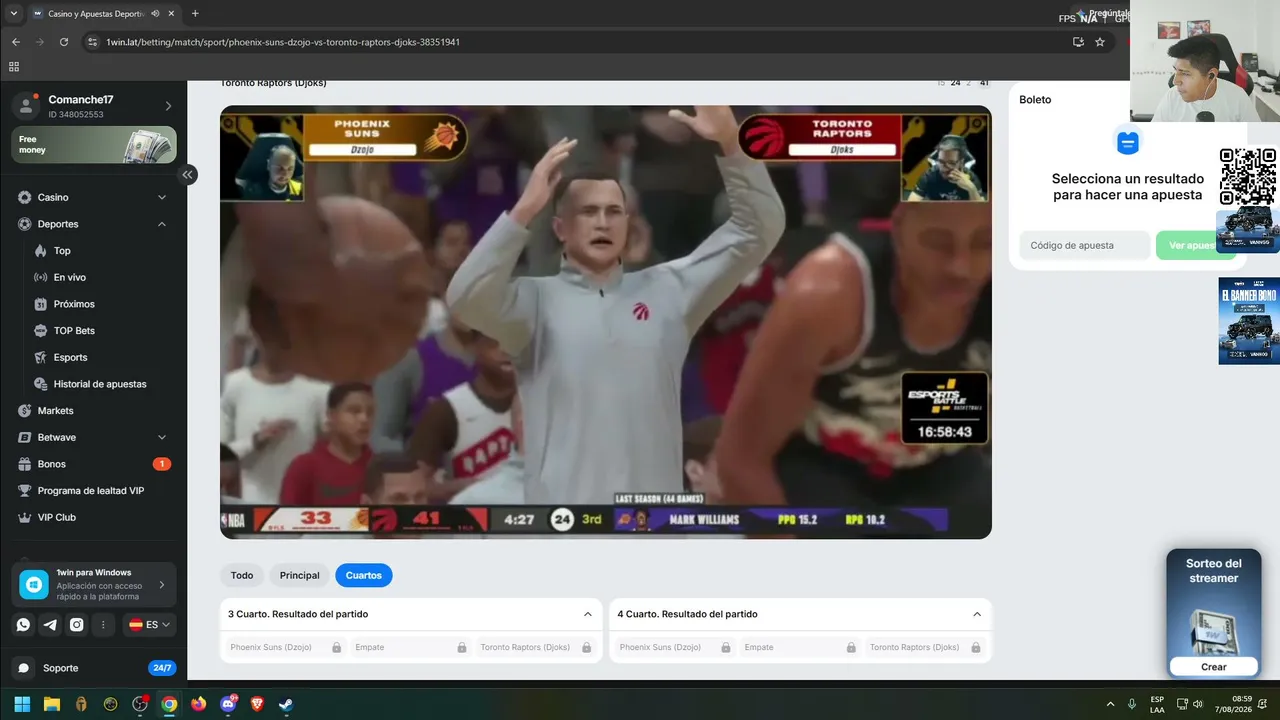Click the Soporte 24/7 badge
Viewport: 1280px width, 720px height.
click(161, 668)
